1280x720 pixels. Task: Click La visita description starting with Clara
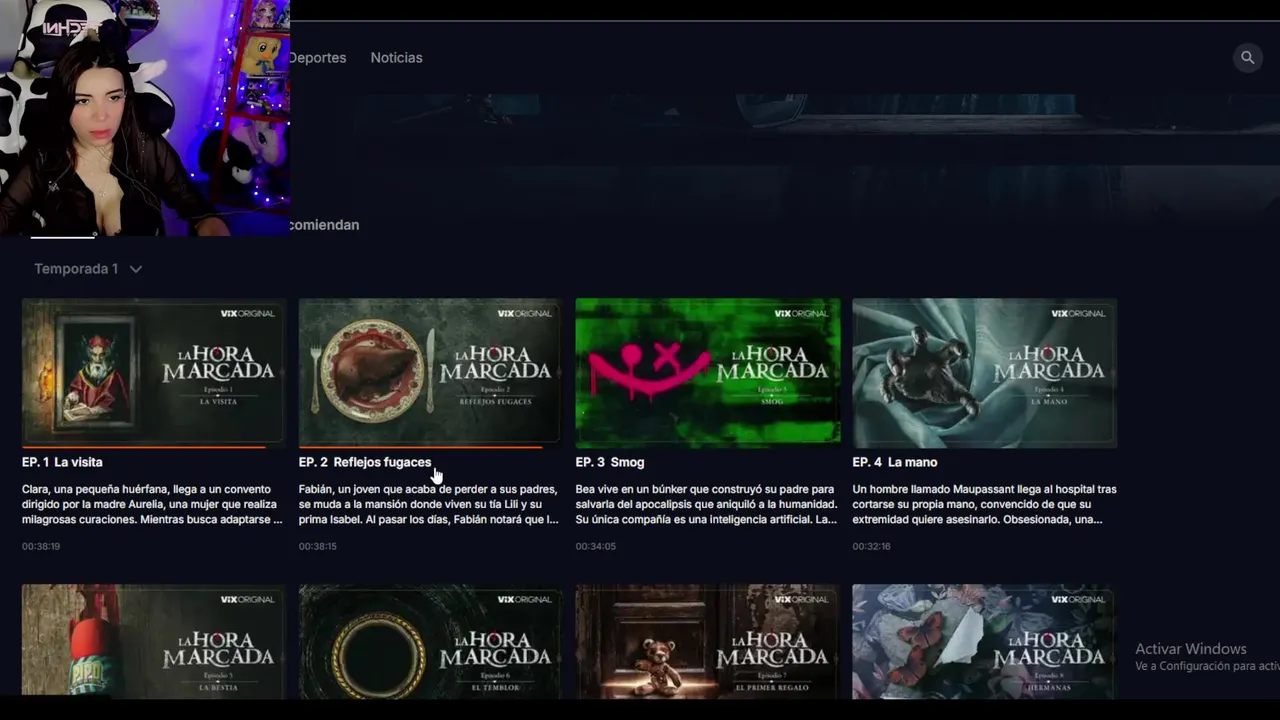152,504
